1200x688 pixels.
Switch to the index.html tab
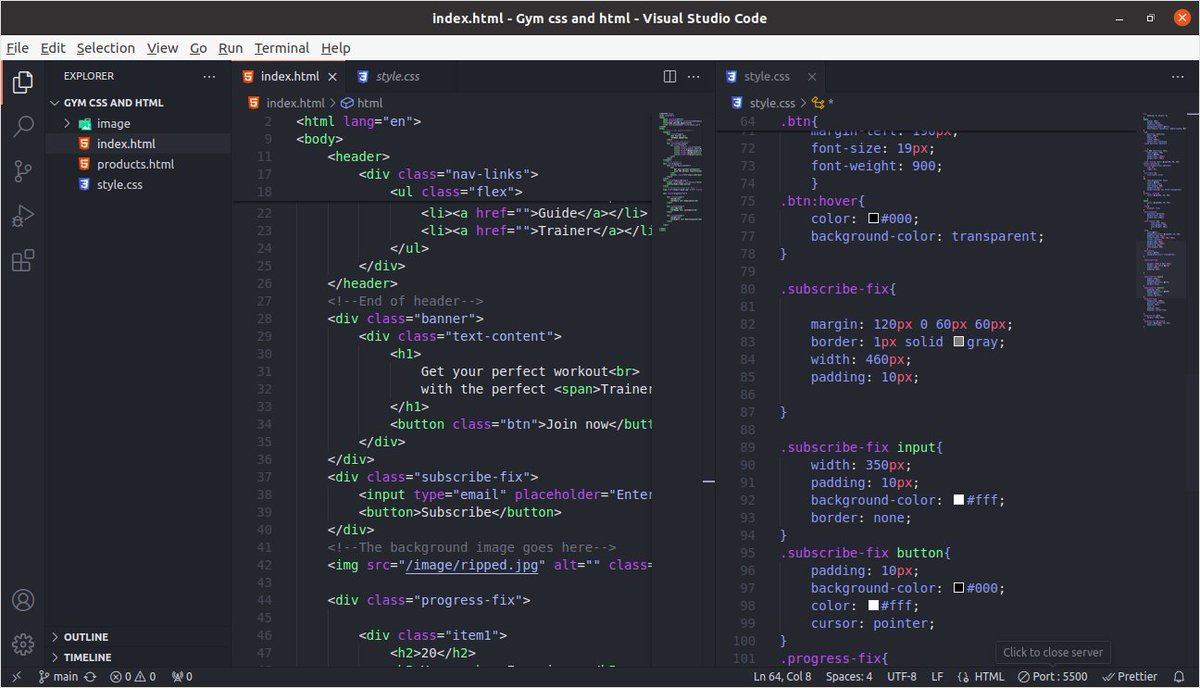(289, 75)
